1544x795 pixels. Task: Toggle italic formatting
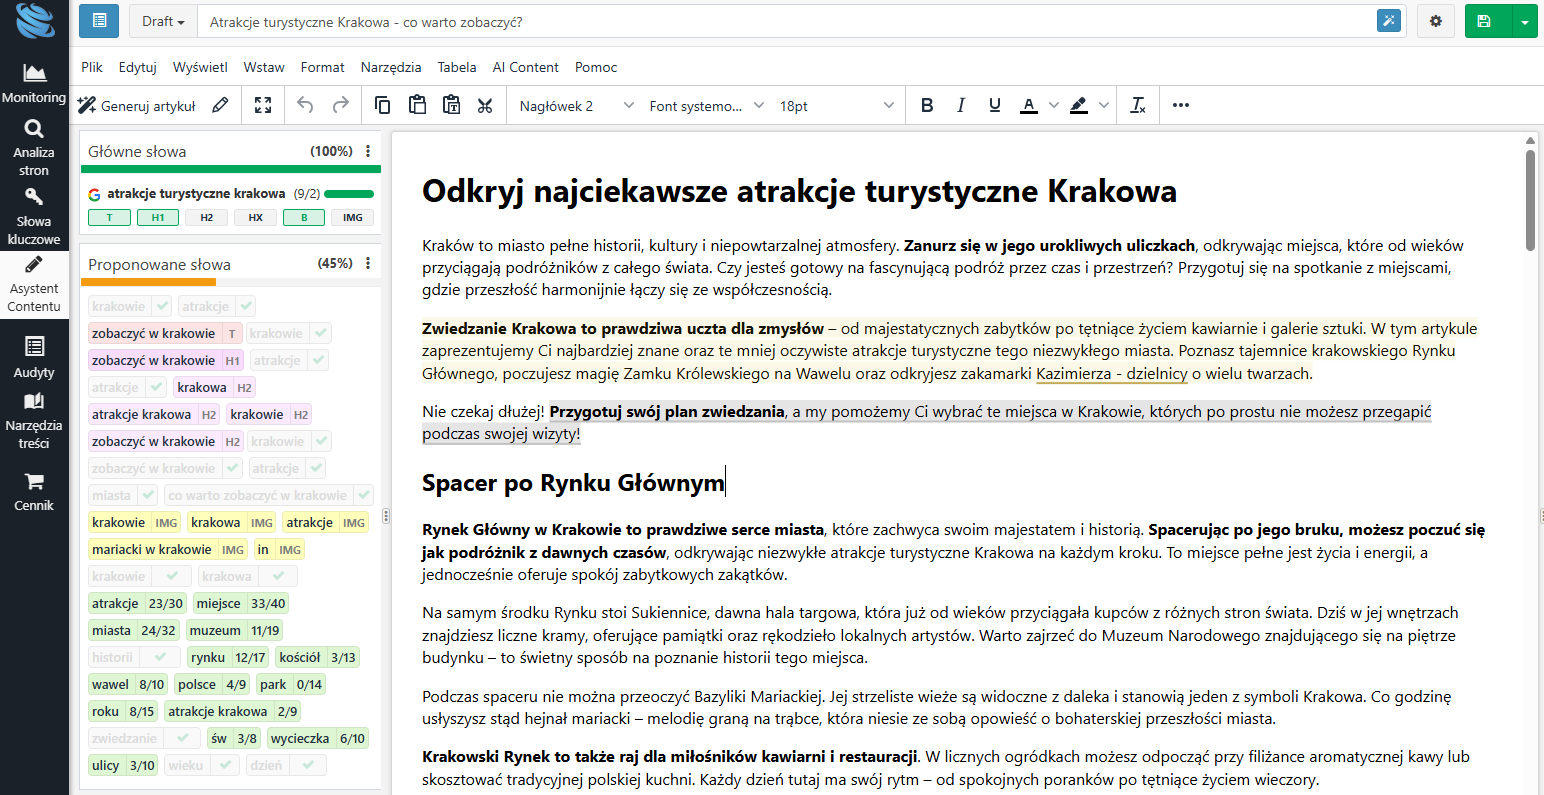(x=960, y=105)
